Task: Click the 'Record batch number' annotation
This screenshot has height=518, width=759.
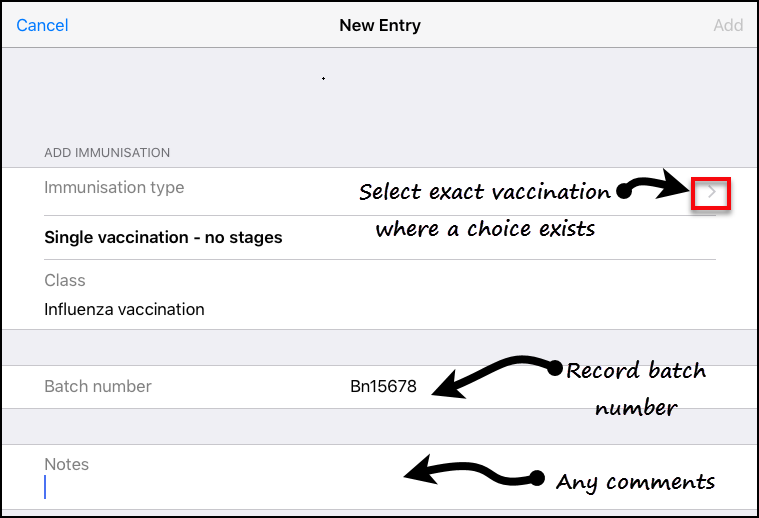Action: [x=635, y=388]
